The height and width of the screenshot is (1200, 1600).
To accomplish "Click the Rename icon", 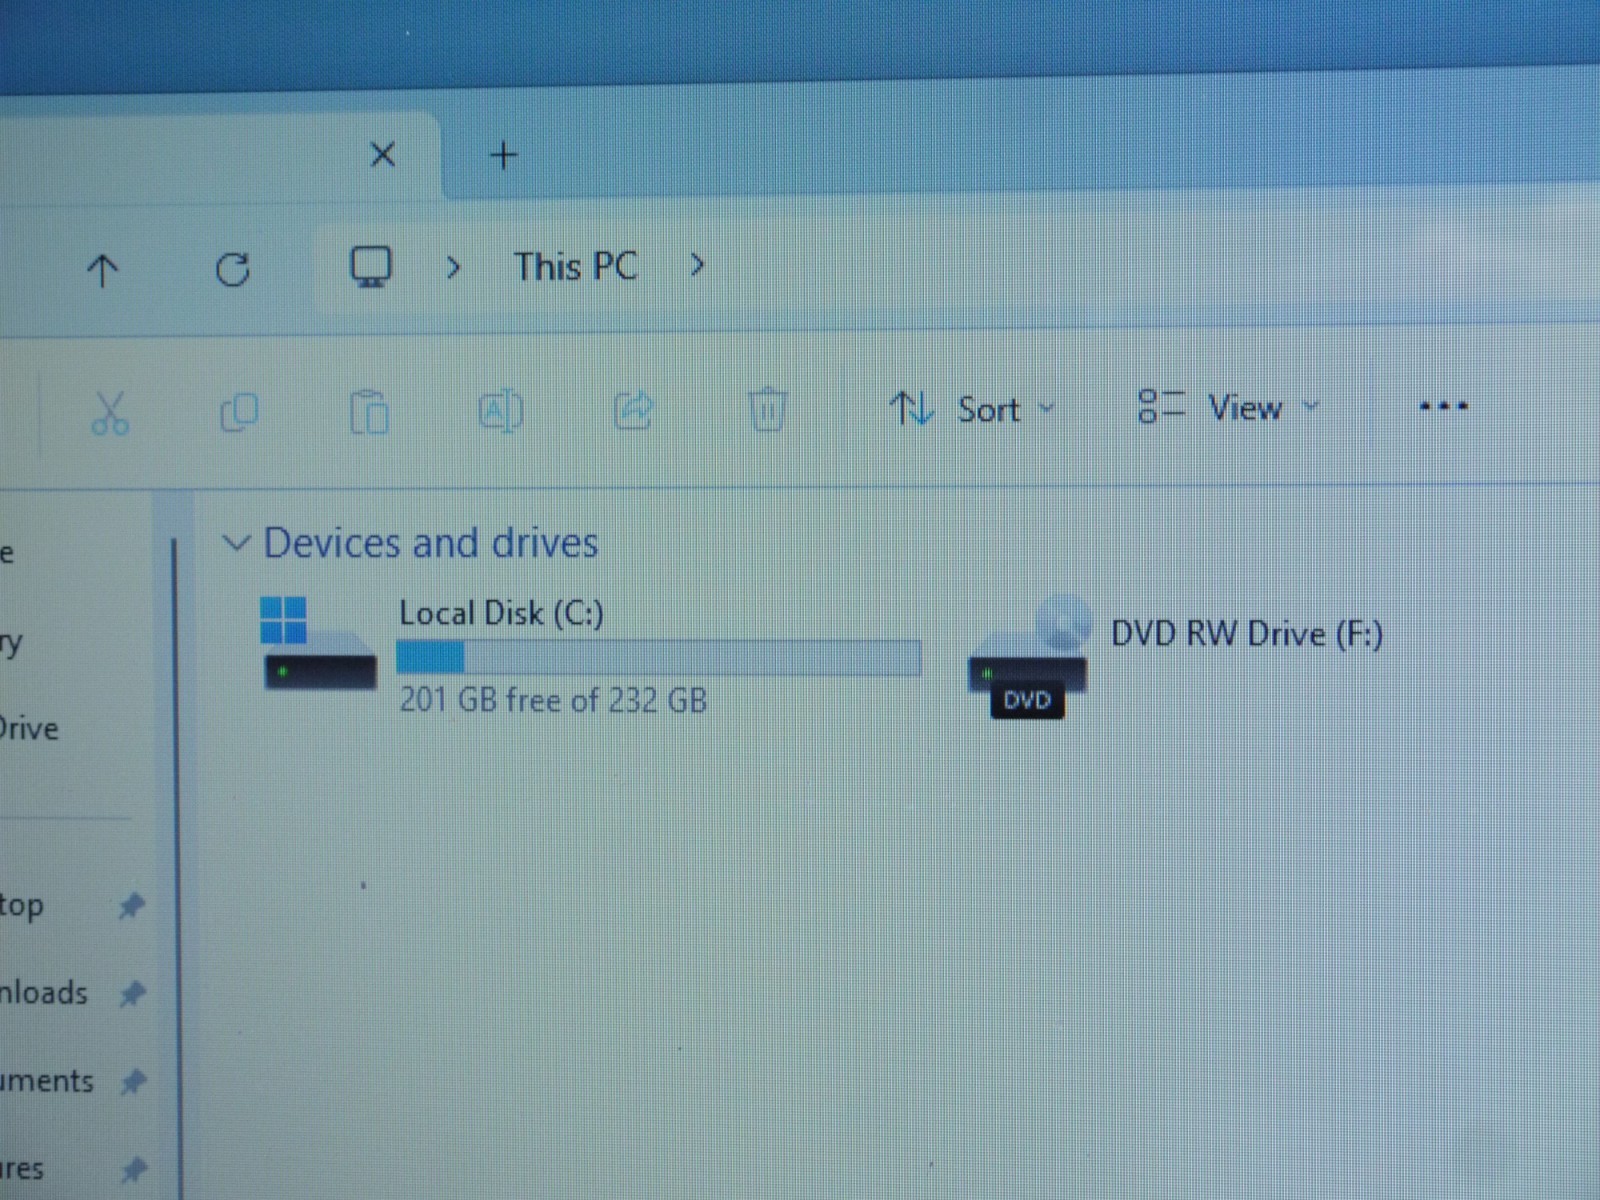I will click(500, 410).
